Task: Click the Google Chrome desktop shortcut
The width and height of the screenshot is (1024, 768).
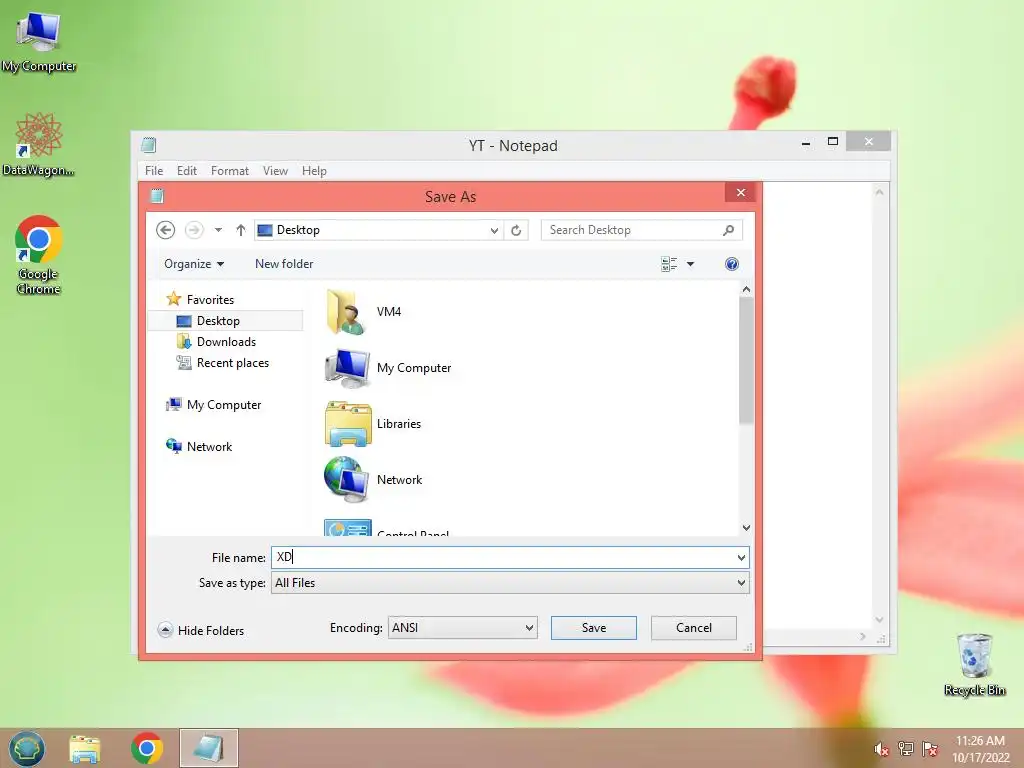Action: click(39, 255)
